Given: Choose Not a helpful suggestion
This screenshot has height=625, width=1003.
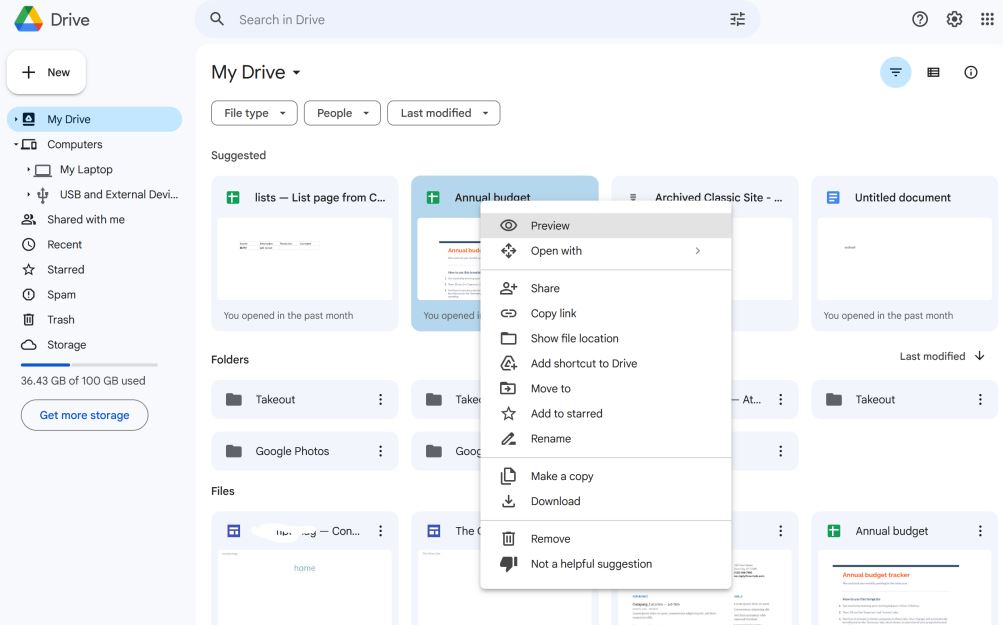Looking at the screenshot, I should pos(606,564).
